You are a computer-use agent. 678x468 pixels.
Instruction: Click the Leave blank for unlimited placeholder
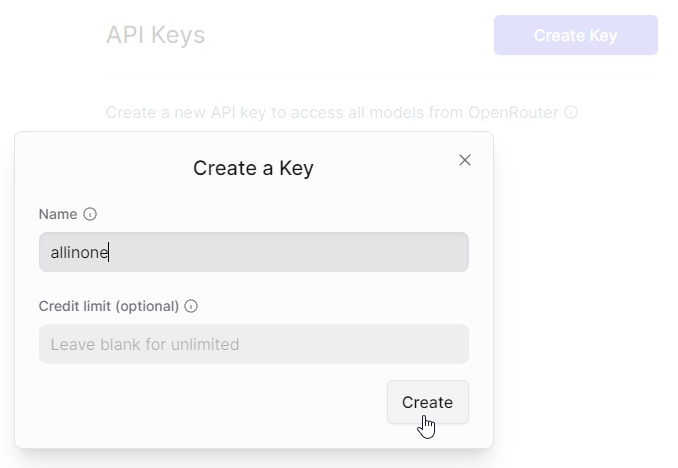point(145,344)
